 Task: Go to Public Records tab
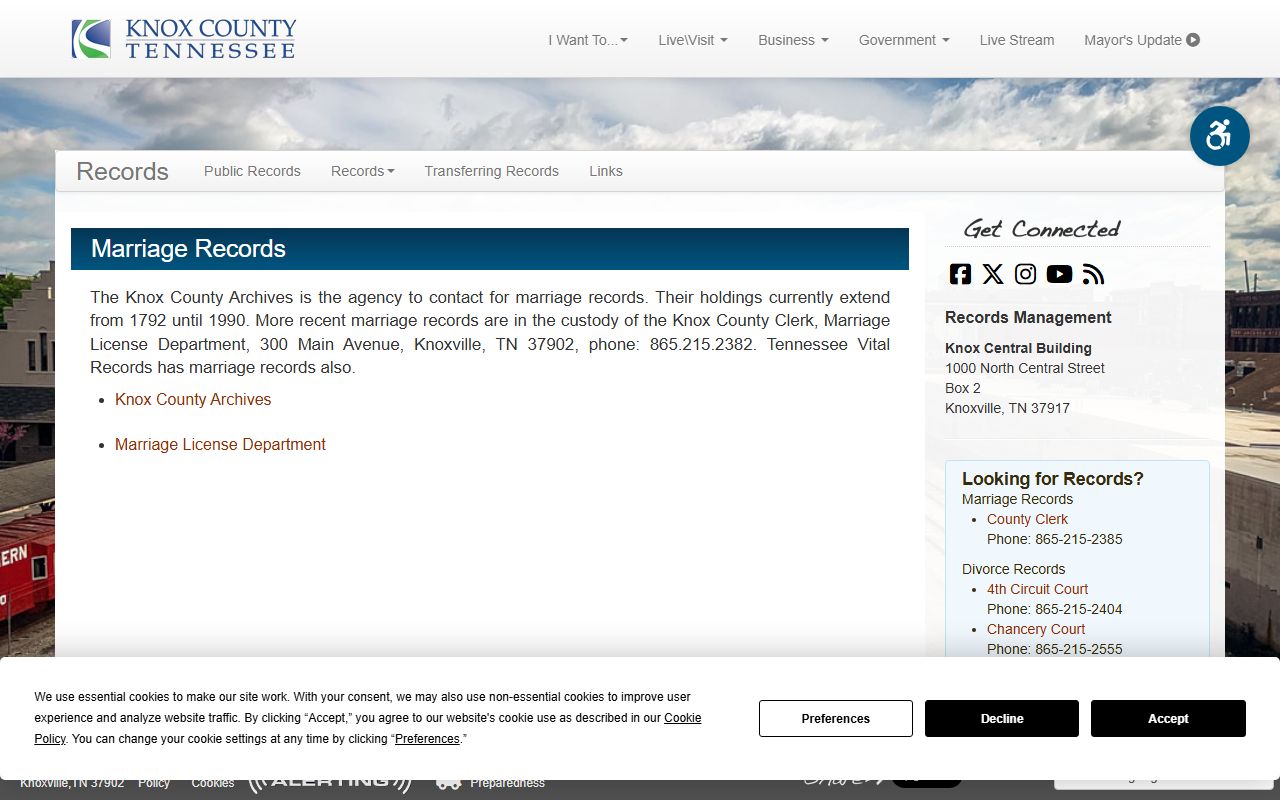(x=252, y=171)
